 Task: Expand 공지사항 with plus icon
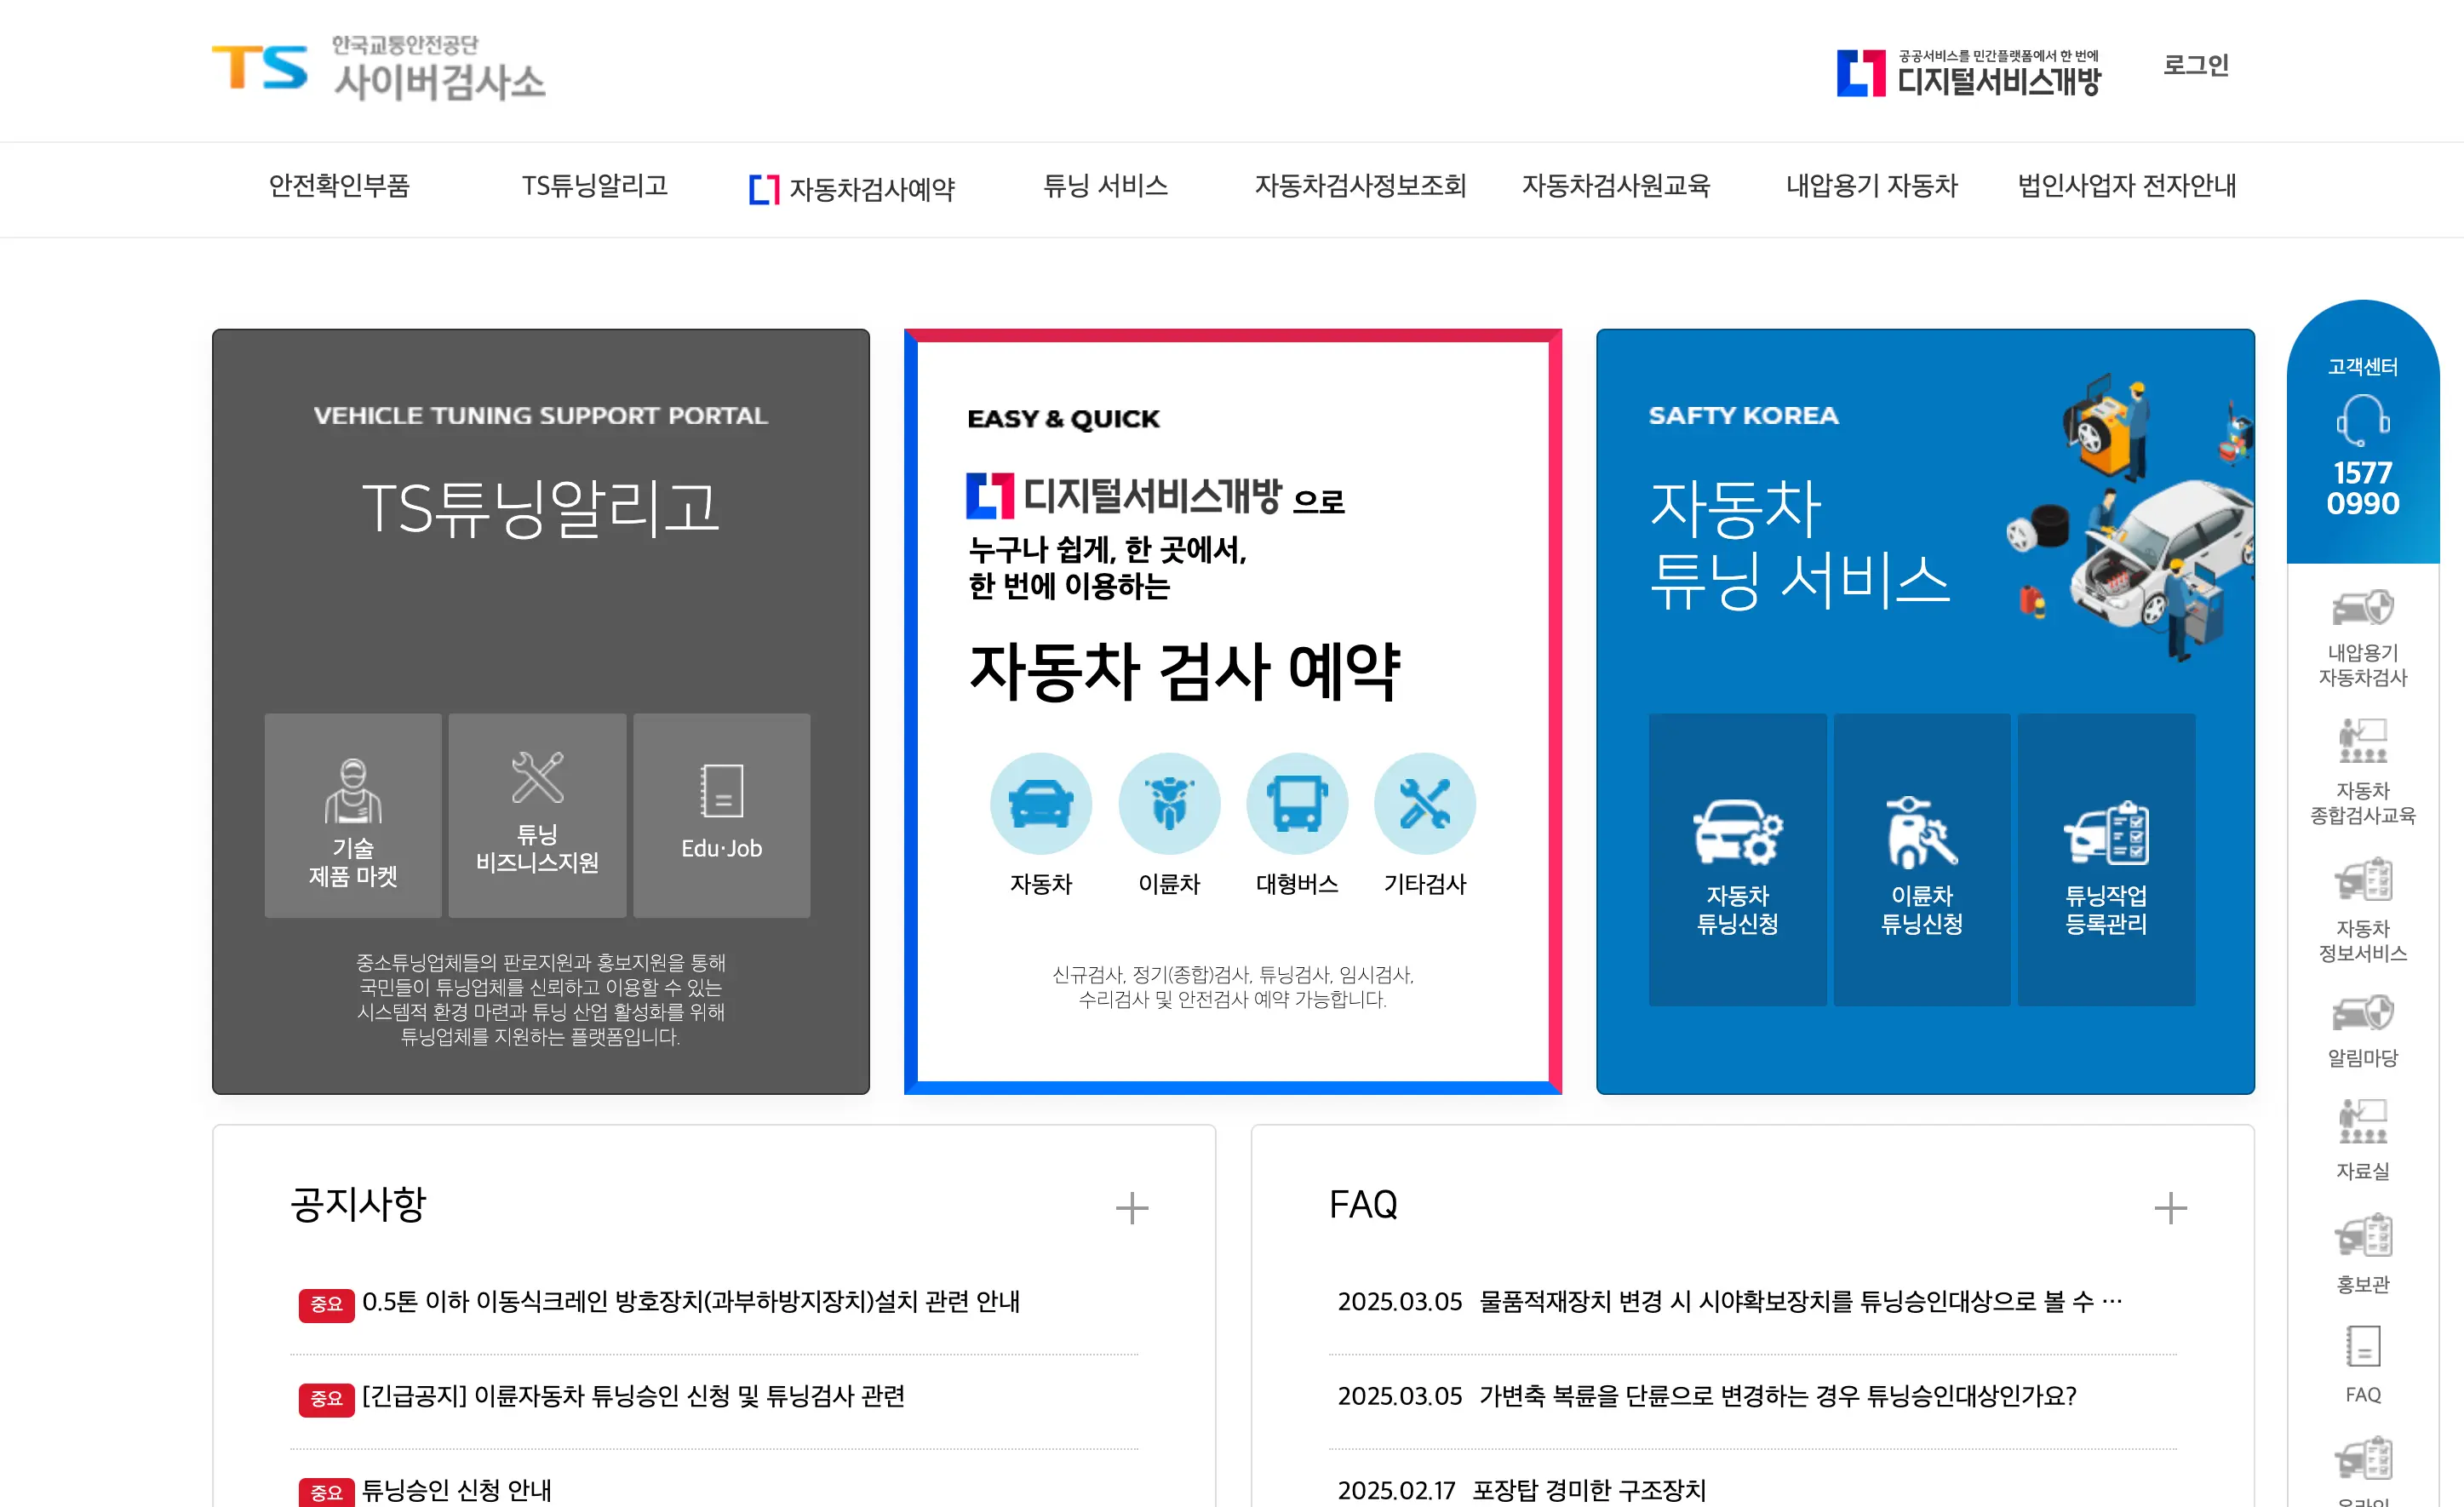pyautogui.click(x=1131, y=1208)
